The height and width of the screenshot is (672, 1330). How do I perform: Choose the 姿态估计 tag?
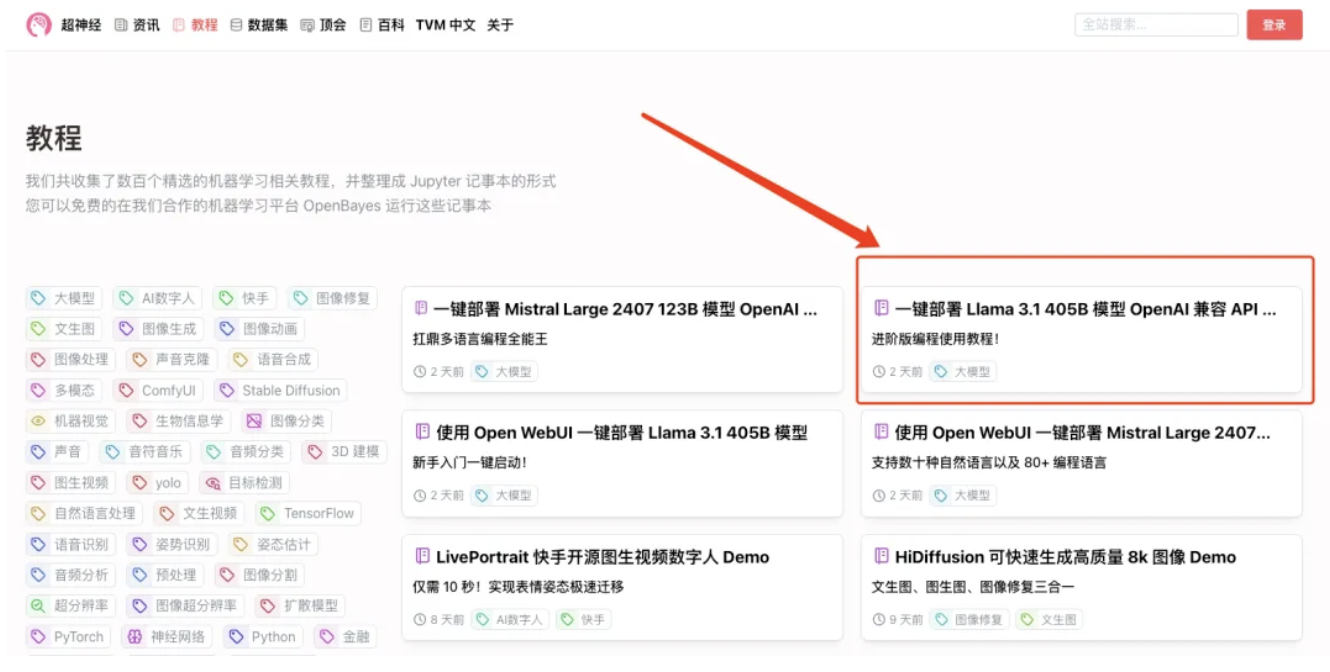point(272,545)
